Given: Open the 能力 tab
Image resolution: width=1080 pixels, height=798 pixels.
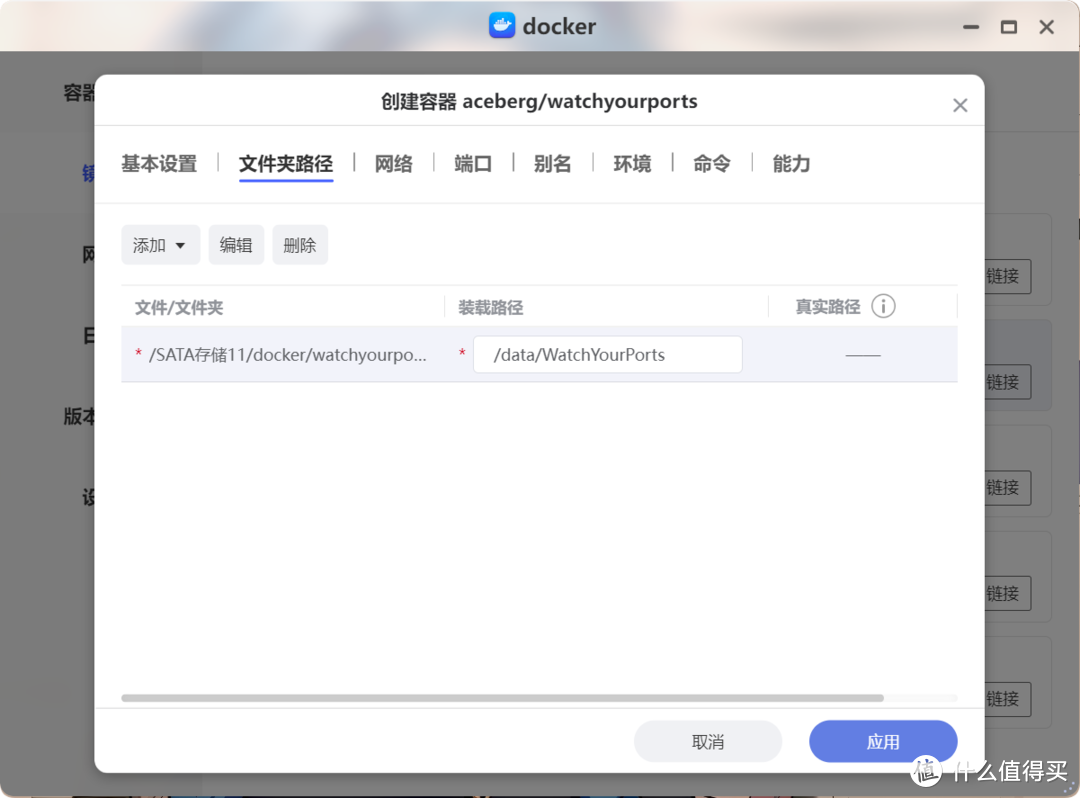Looking at the screenshot, I should (790, 163).
